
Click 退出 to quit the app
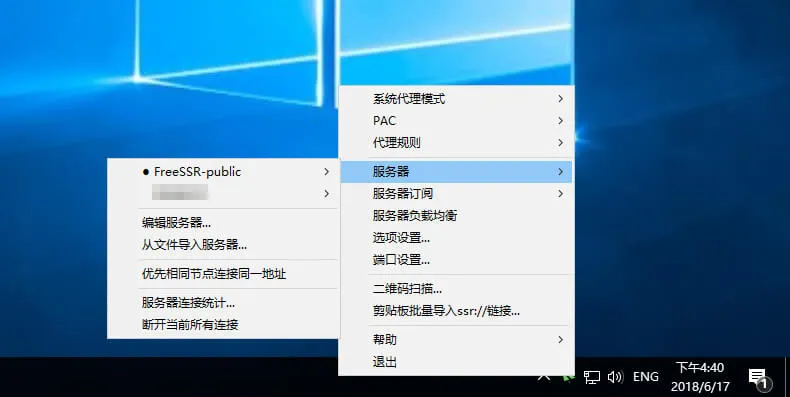coord(456,362)
